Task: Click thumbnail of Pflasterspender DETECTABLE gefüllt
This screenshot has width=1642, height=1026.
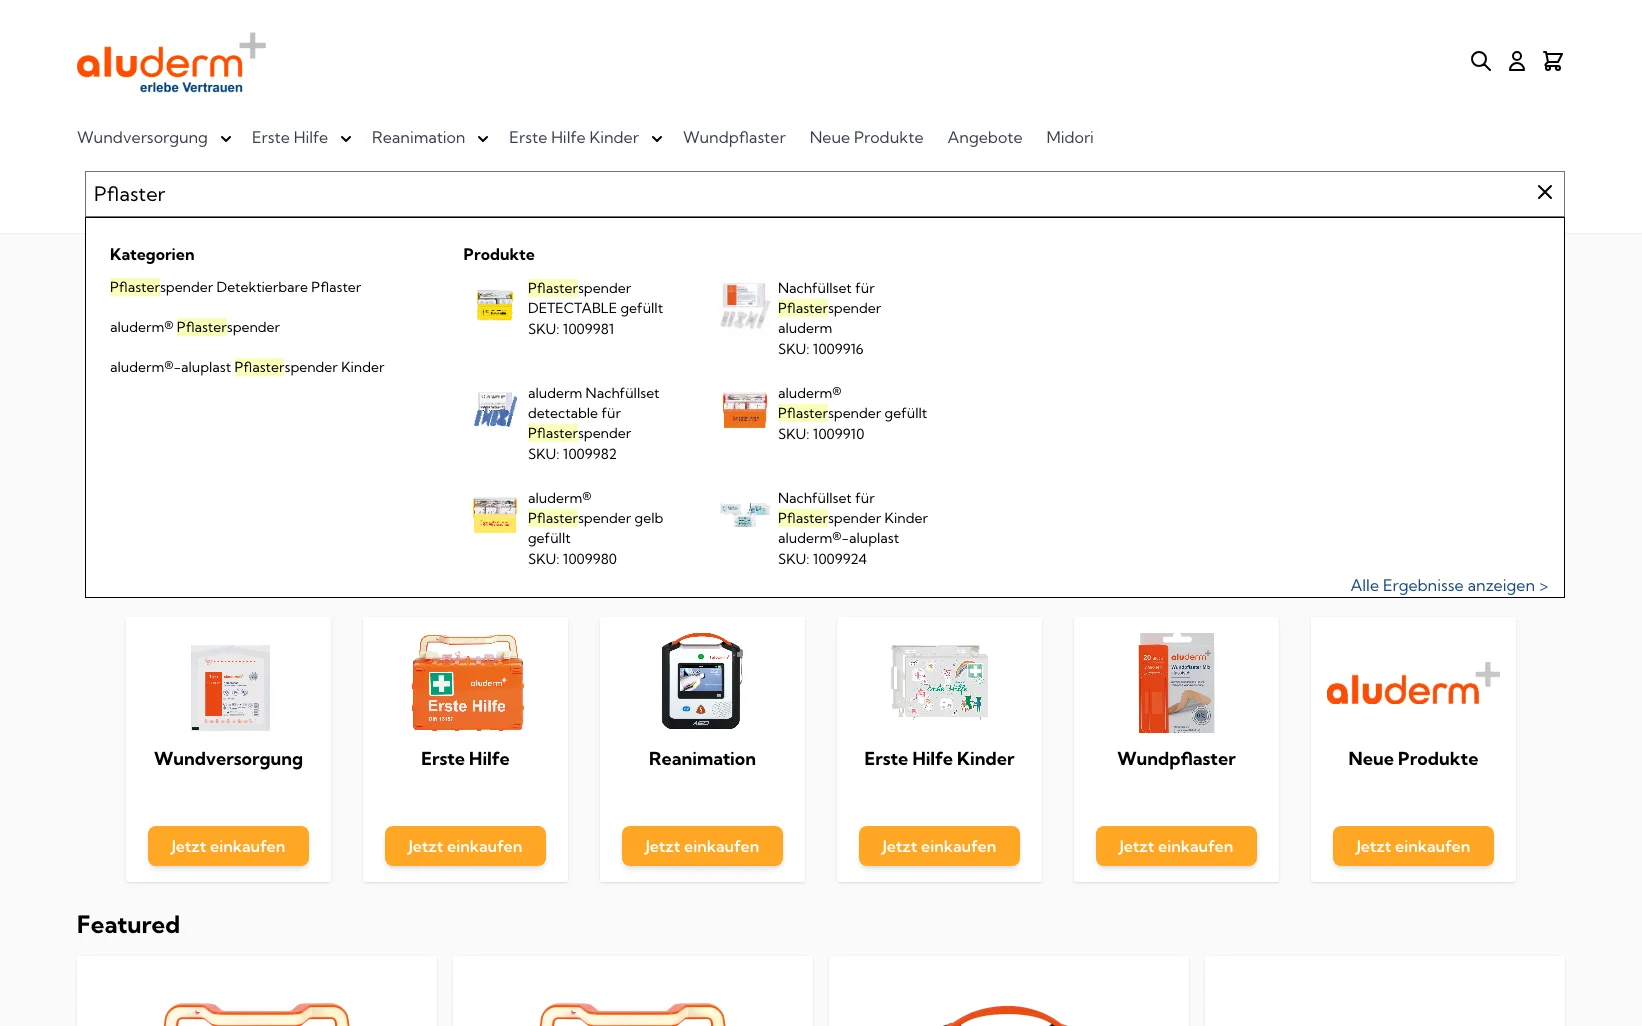Action: pyautogui.click(x=495, y=305)
